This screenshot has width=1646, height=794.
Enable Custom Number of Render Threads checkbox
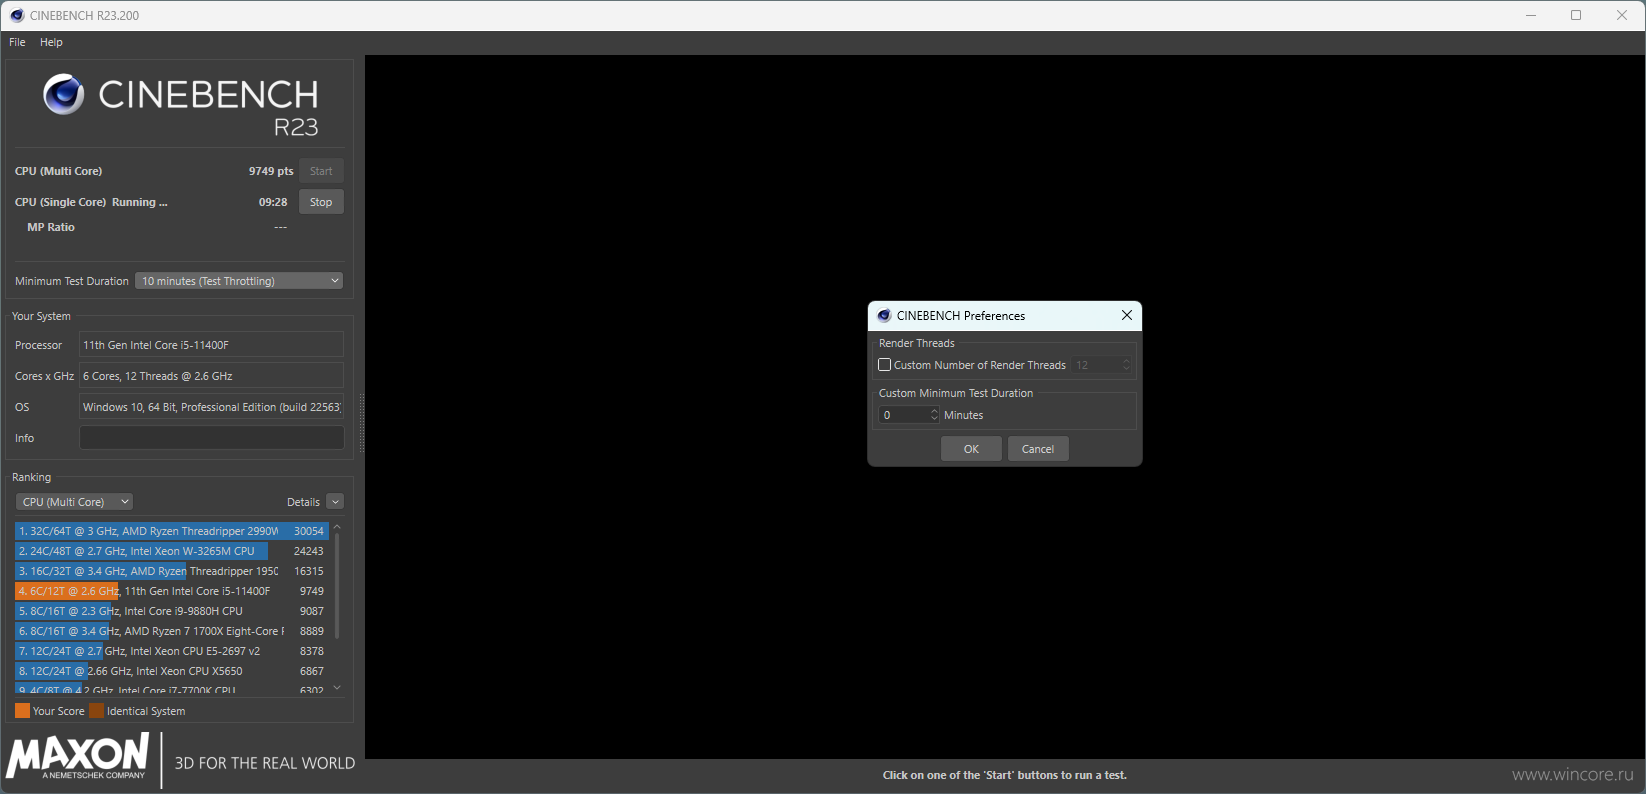click(885, 365)
